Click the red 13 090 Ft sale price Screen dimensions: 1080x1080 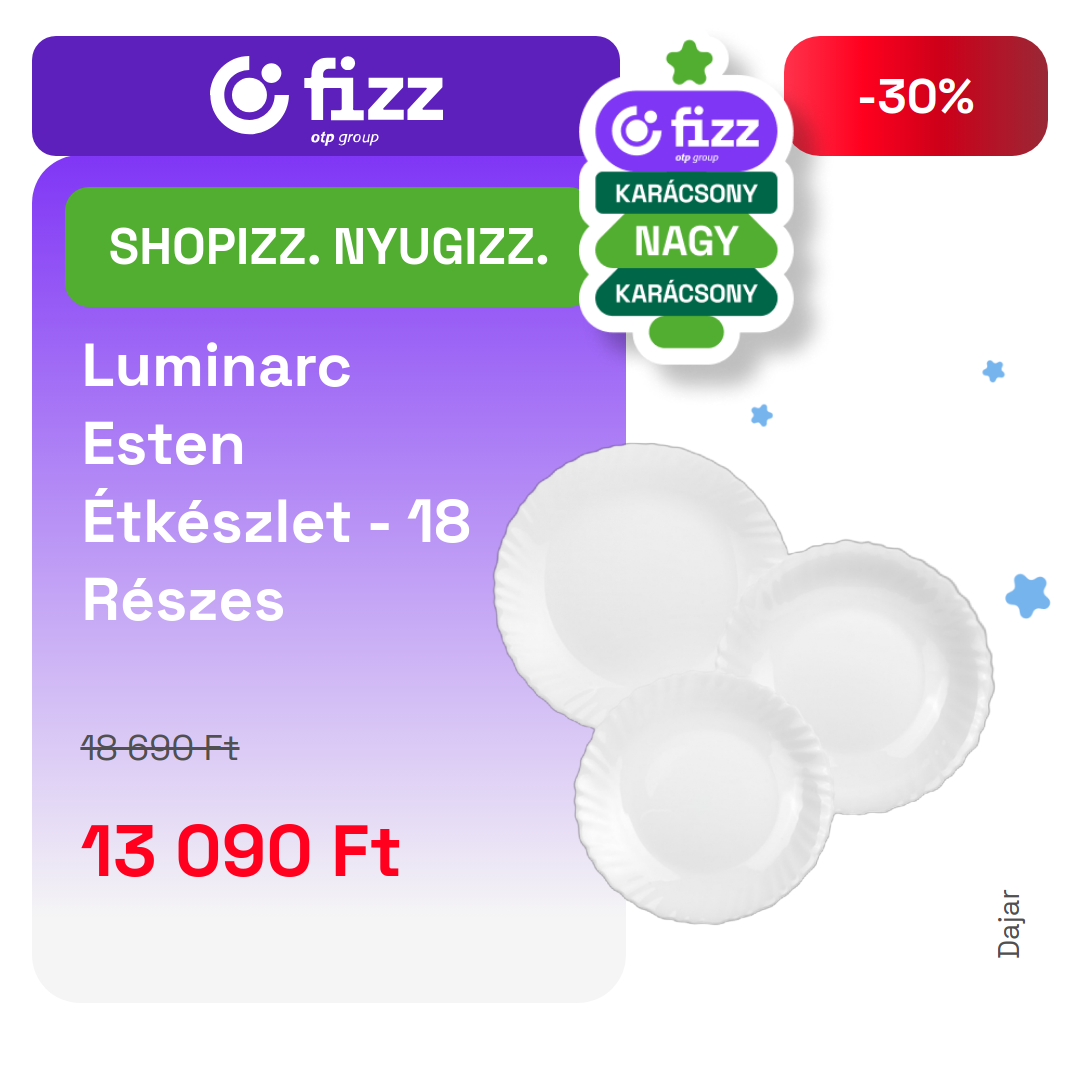(x=240, y=851)
